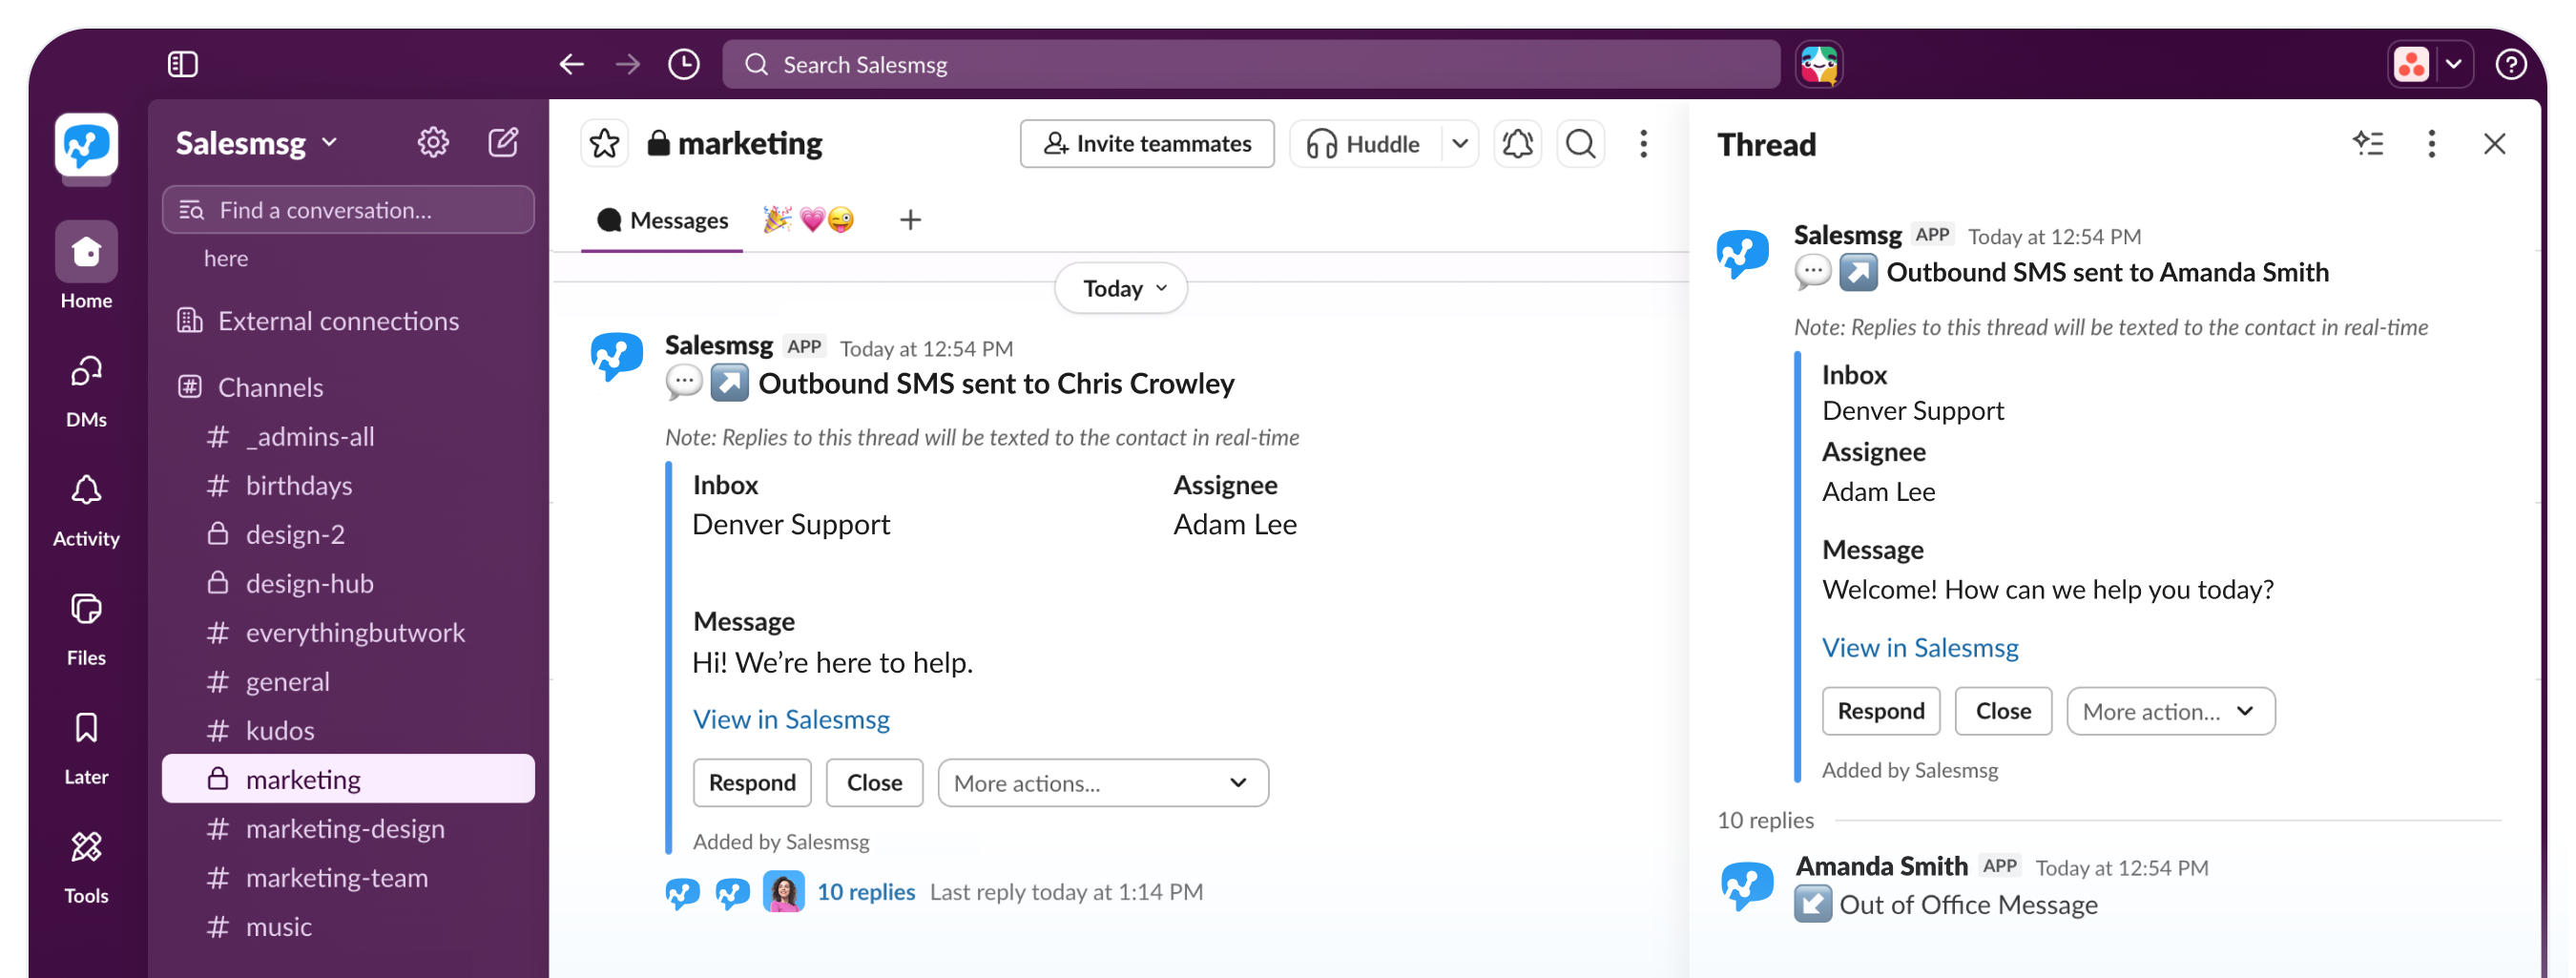Screen dimensions: 2576x978
Task: Switch to the Messages tab
Action: [663, 220]
